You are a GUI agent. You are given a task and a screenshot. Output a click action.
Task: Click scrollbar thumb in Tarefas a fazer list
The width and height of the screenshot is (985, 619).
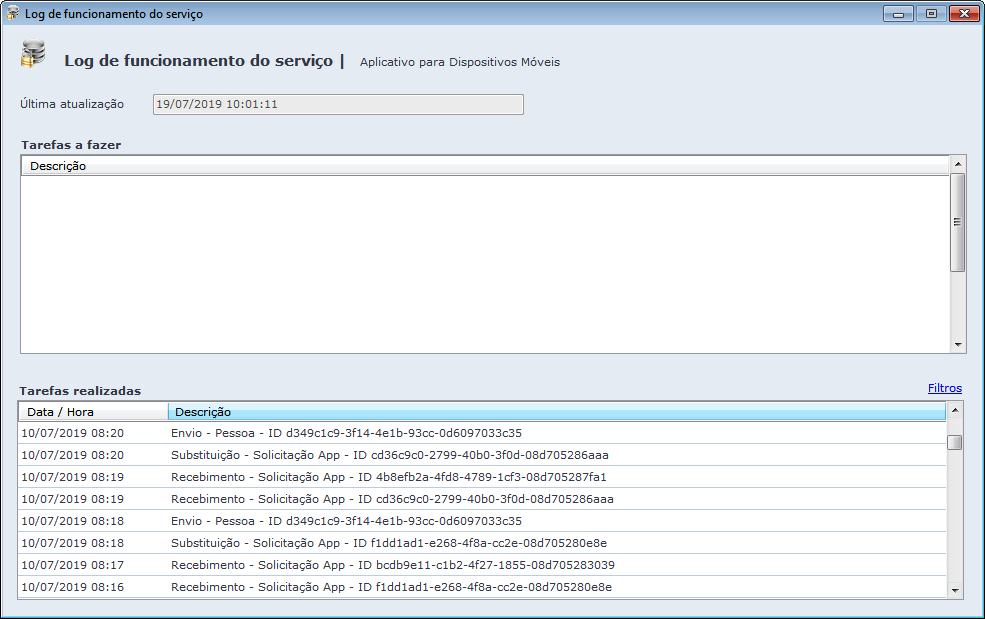tap(957, 222)
